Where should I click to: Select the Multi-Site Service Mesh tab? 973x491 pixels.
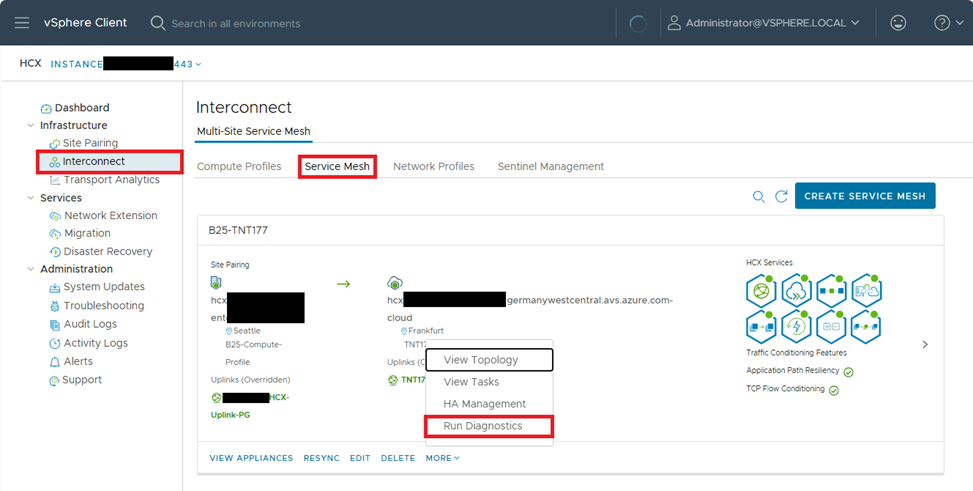(x=253, y=132)
